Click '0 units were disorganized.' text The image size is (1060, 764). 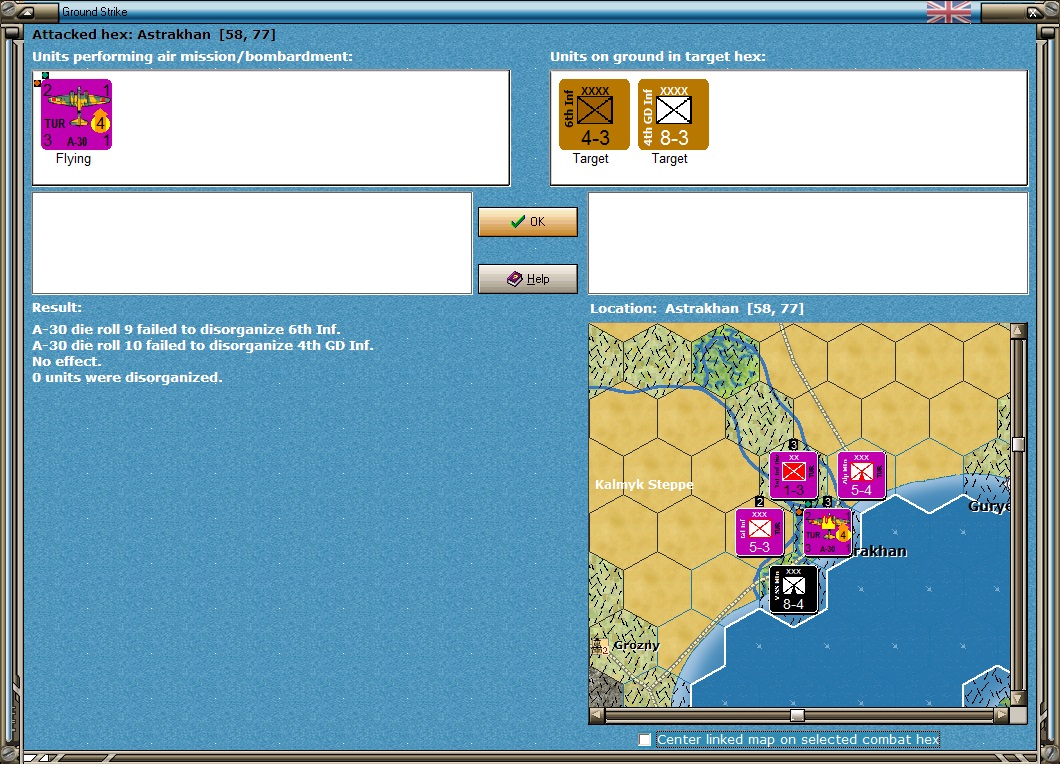click(x=127, y=377)
